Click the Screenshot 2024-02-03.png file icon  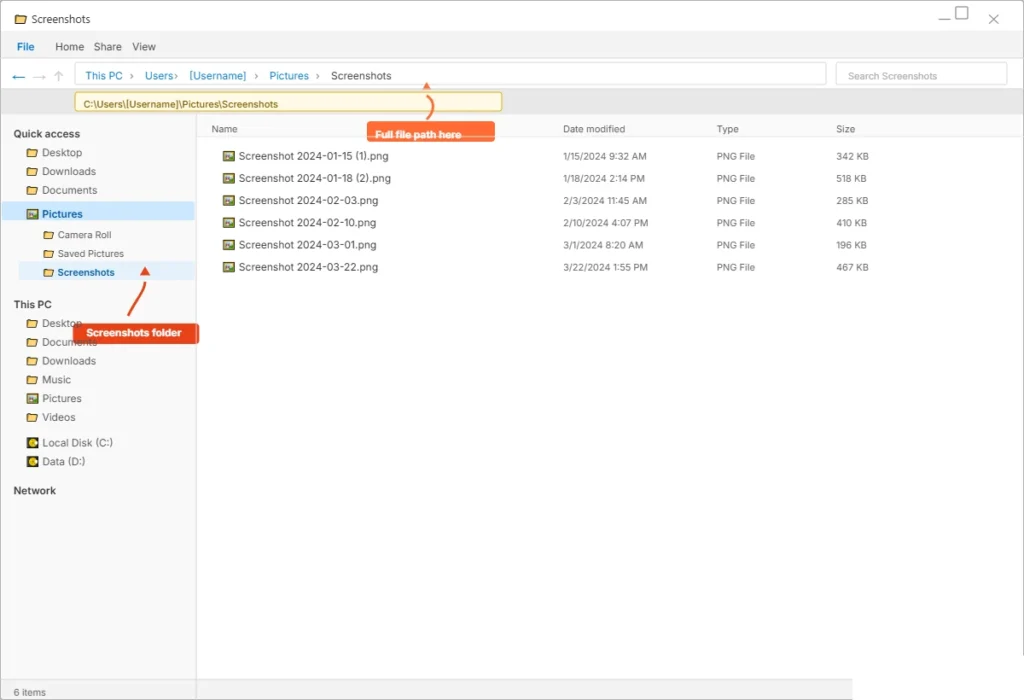click(x=228, y=201)
